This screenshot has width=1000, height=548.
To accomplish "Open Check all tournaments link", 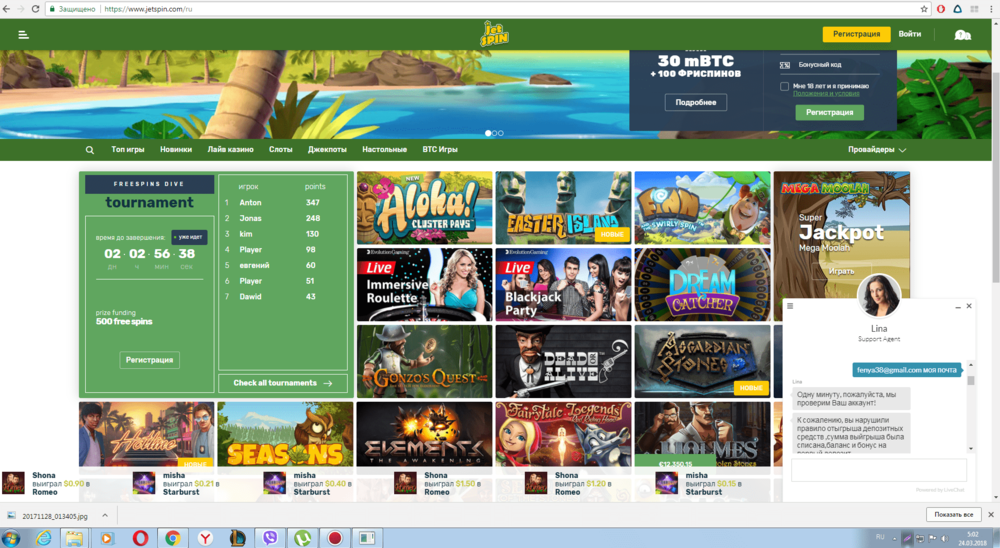I will coord(283,383).
